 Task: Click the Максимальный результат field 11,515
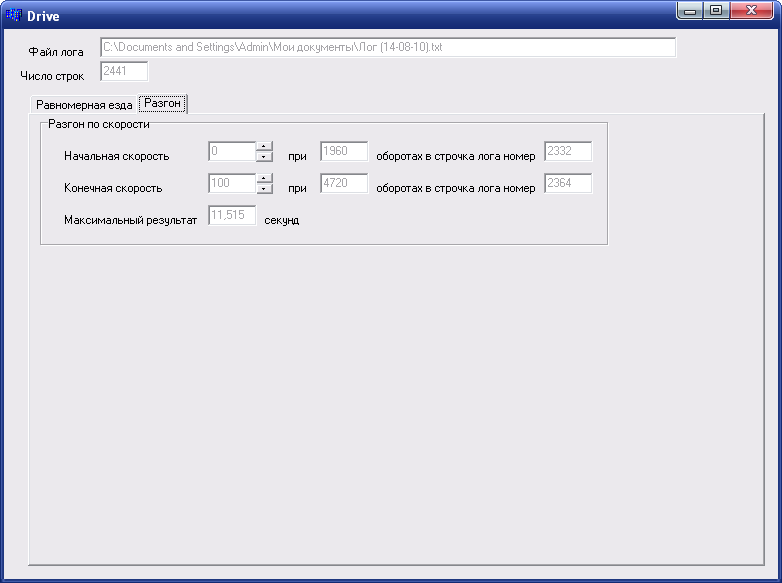pos(232,215)
